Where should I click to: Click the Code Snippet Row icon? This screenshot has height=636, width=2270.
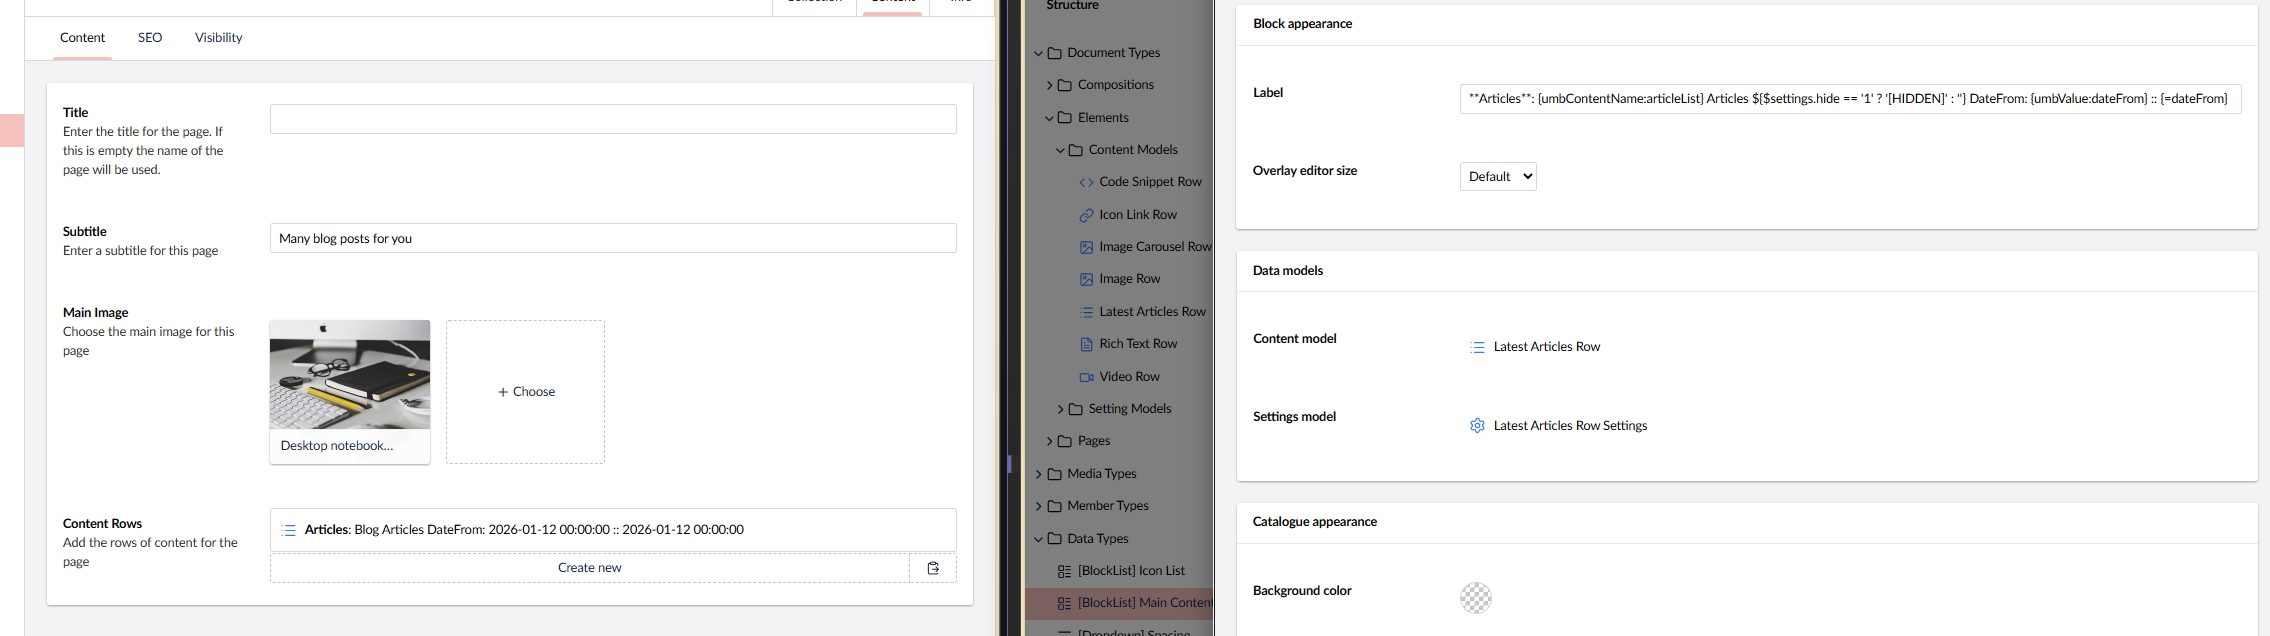pos(1086,182)
